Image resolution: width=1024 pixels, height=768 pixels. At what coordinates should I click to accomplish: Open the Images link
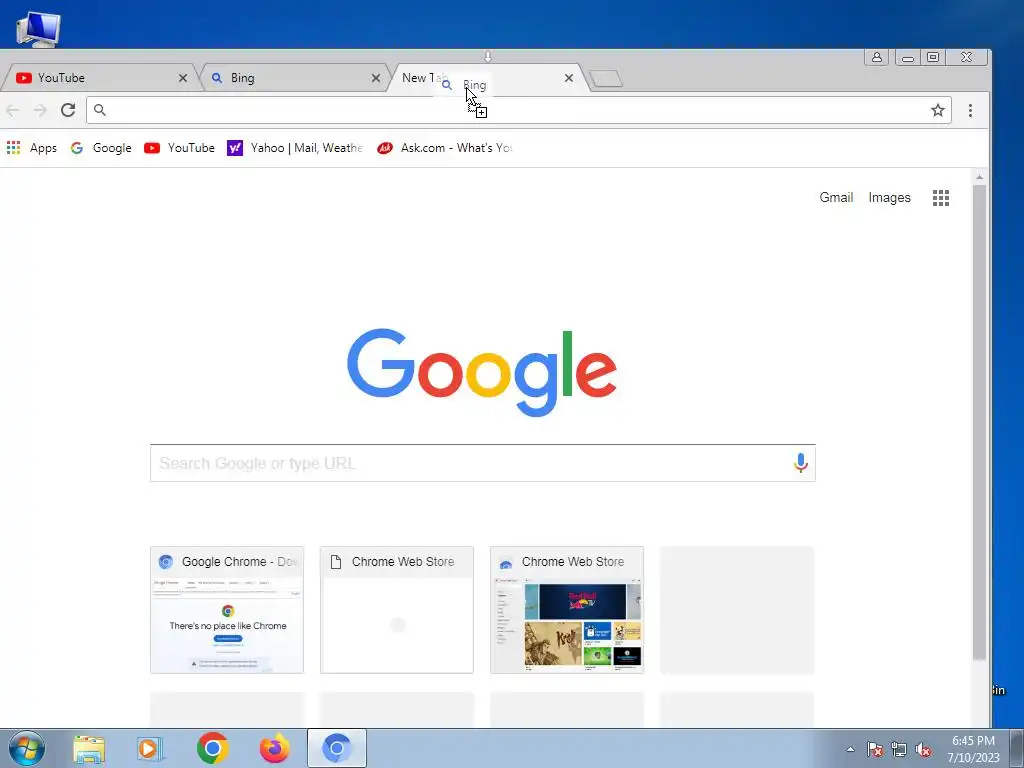889,197
